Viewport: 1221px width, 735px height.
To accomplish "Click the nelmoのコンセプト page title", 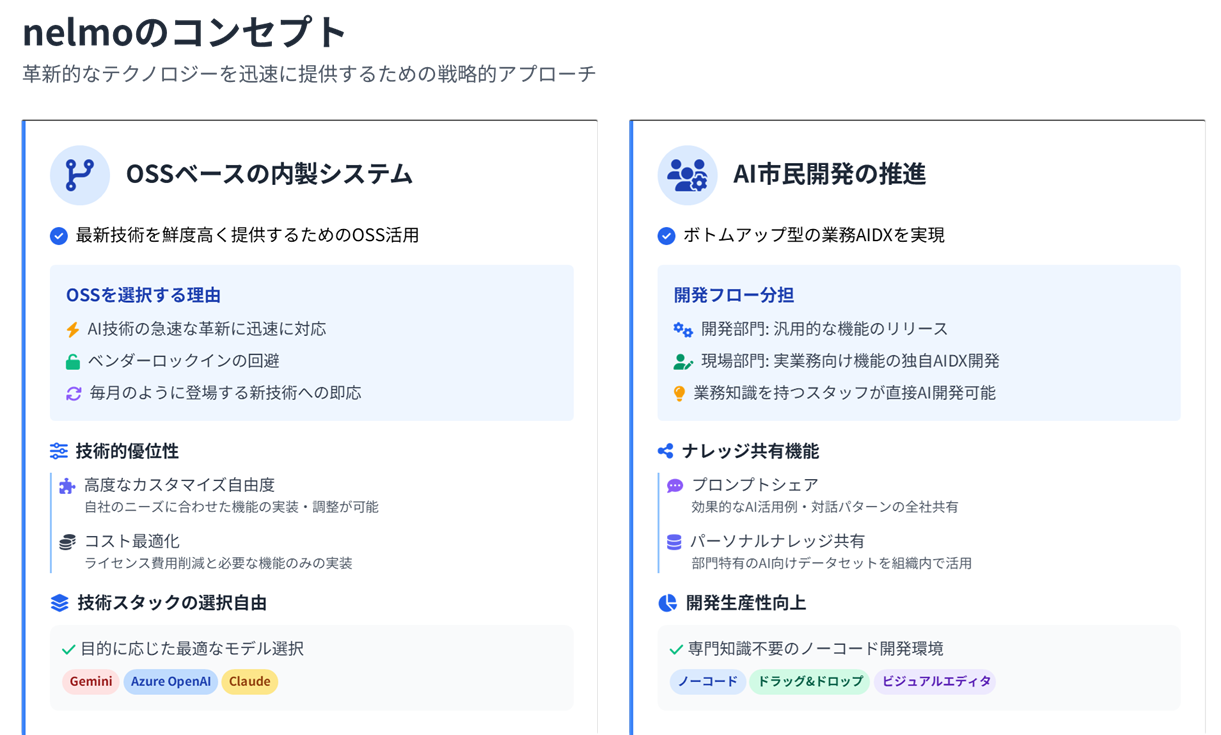I will click(x=184, y=32).
